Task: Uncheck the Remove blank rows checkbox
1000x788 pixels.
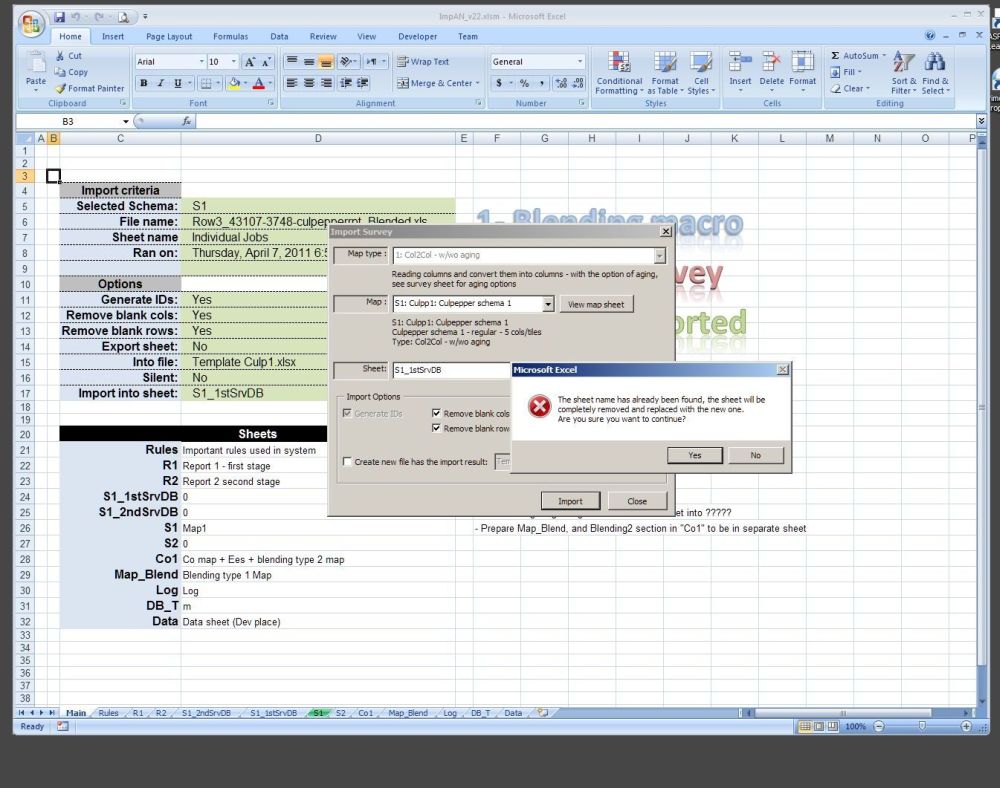Action: [437, 428]
